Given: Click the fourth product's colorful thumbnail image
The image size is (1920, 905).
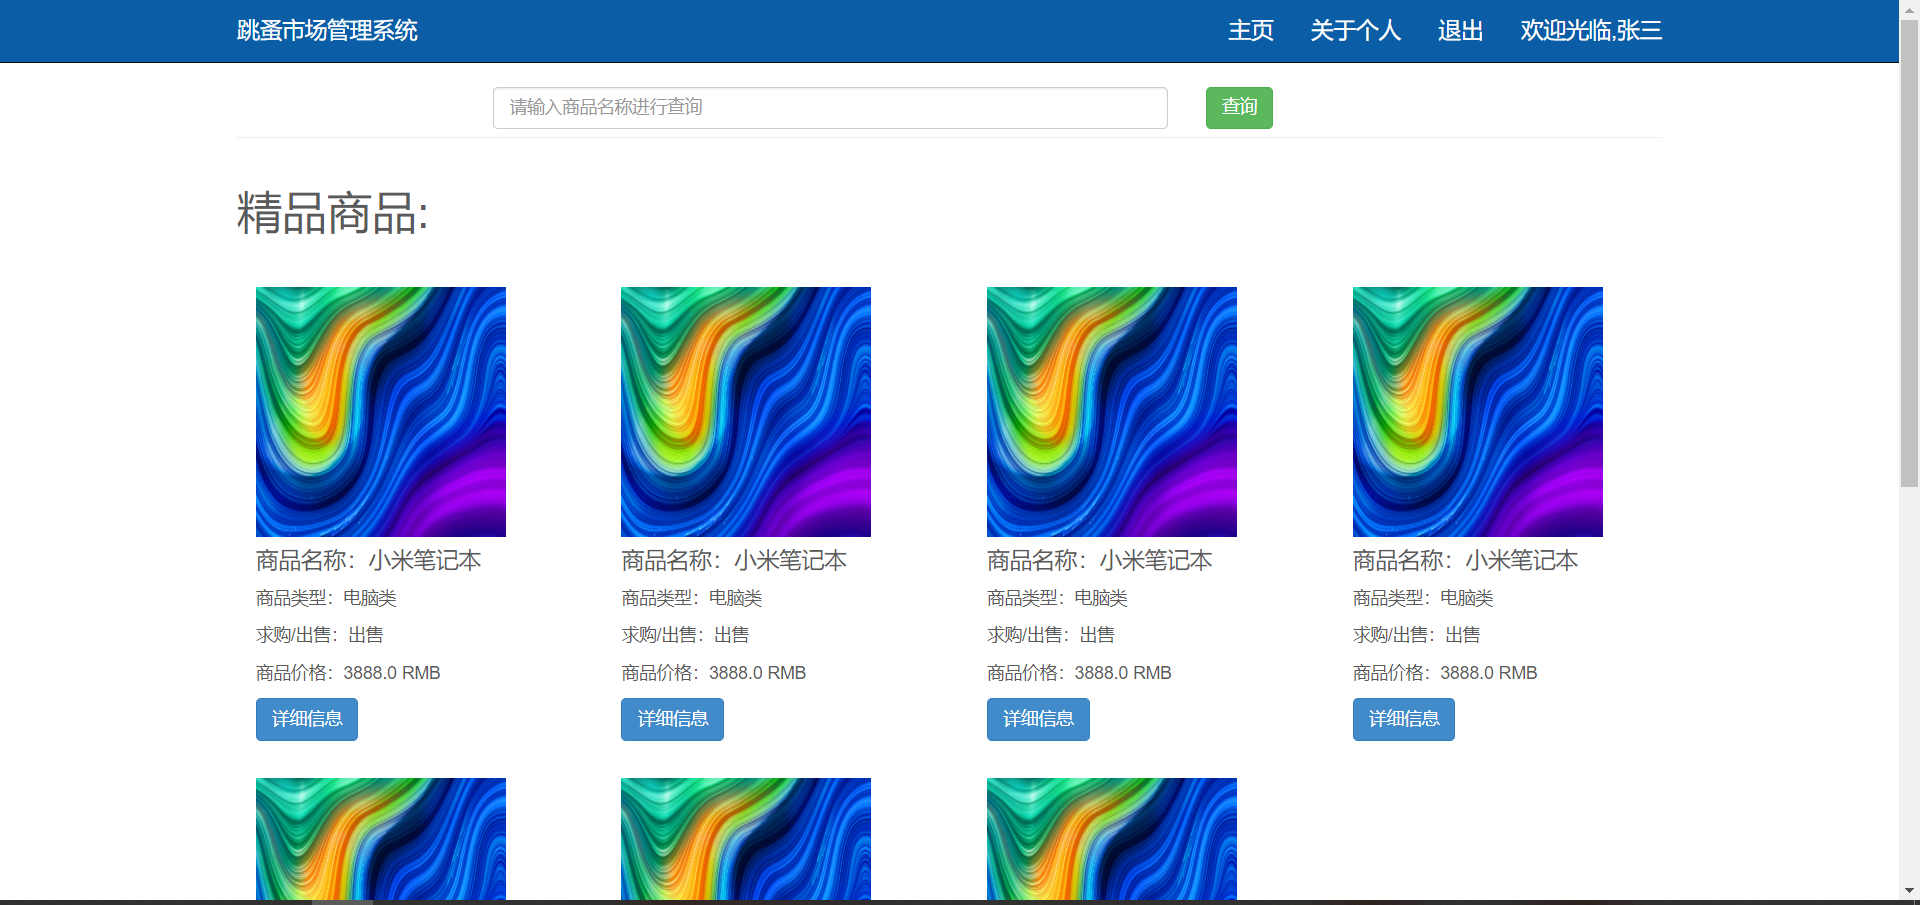Looking at the screenshot, I should click(1478, 412).
